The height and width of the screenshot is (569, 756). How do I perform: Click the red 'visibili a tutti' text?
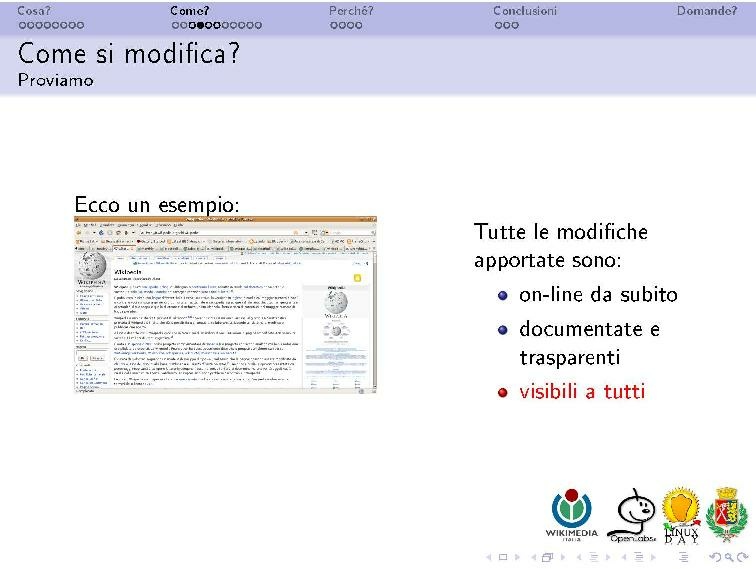[582, 392]
